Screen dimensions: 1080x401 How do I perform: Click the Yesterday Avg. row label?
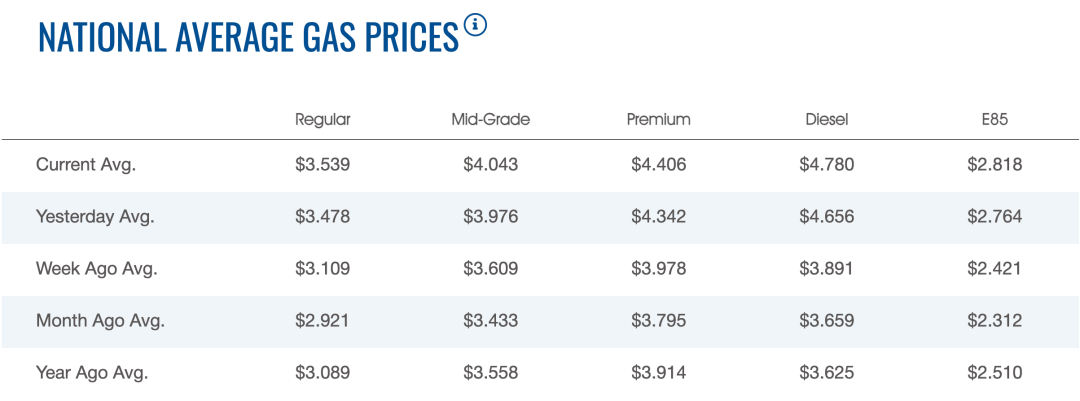click(95, 216)
